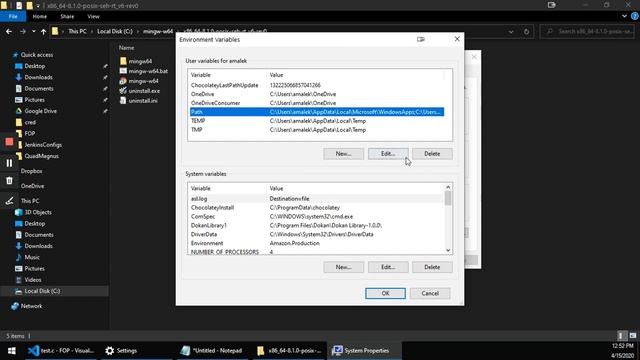Open the Home ribbon tab
Image resolution: width=640 pixels, height=360 pixels.
click(x=40, y=16)
